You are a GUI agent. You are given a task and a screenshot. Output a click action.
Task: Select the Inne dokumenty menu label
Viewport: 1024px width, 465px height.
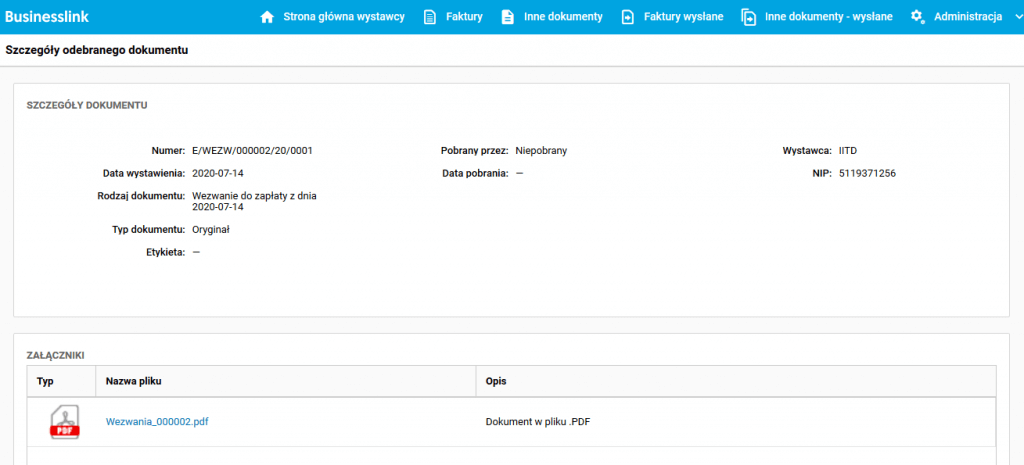coord(563,17)
